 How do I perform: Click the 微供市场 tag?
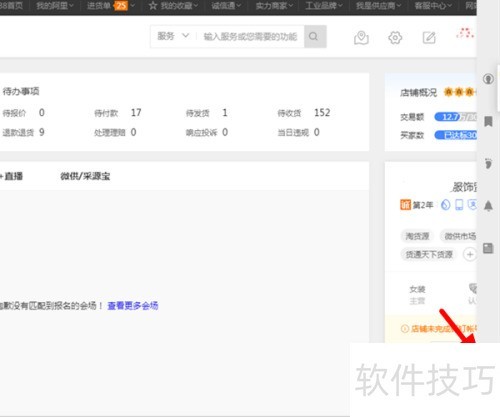[x=460, y=236]
